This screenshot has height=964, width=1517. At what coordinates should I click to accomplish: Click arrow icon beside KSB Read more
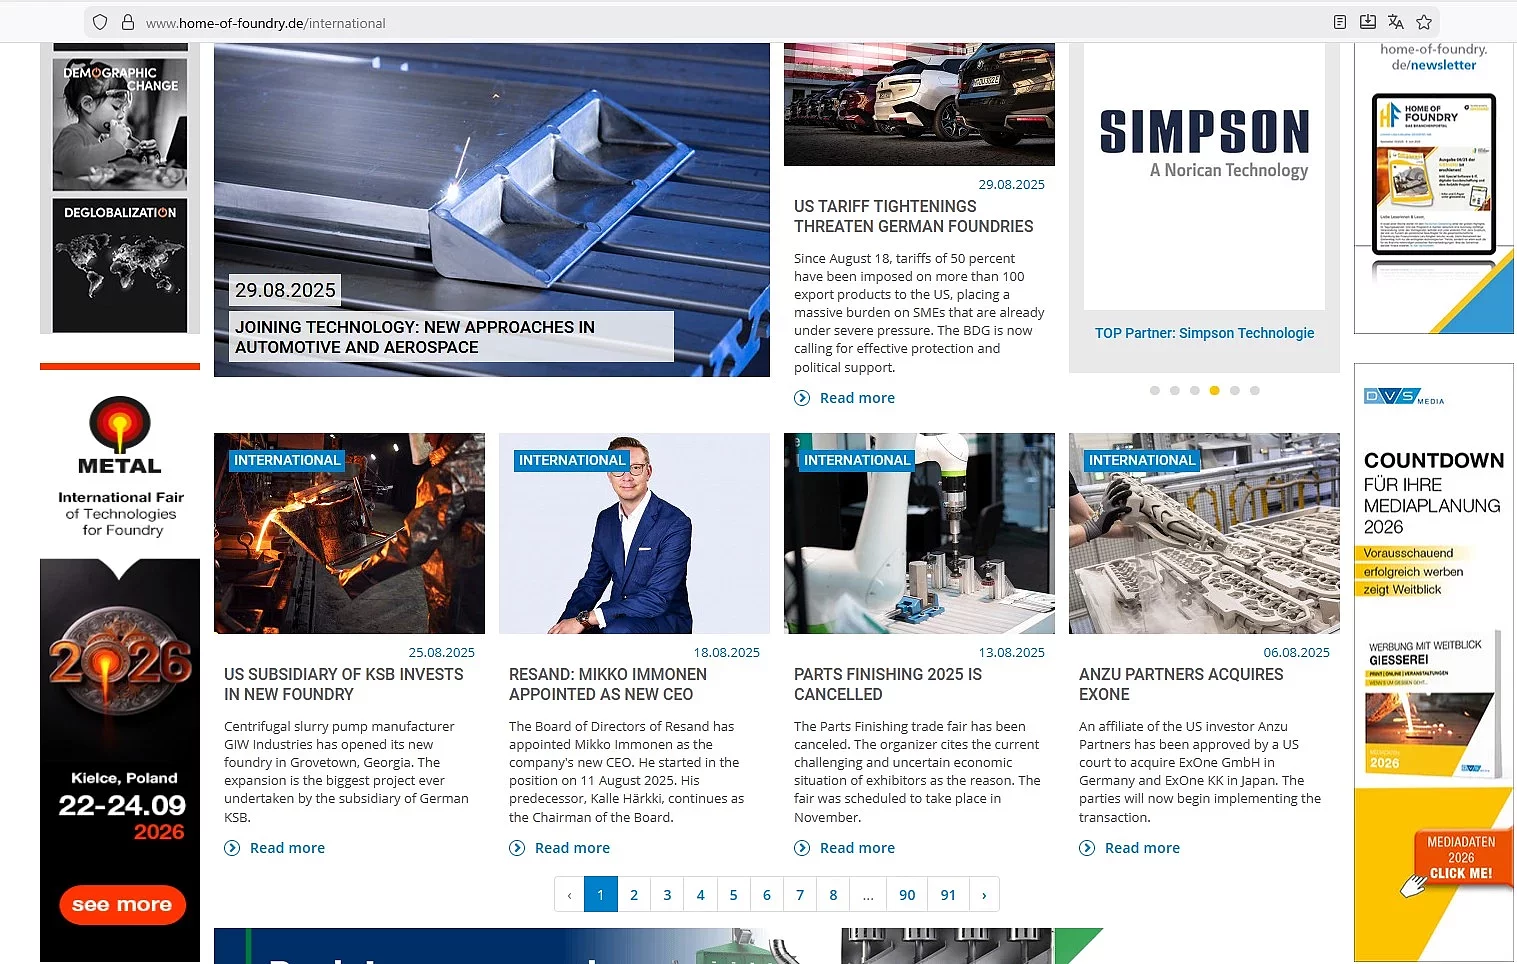(x=232, y=848)
